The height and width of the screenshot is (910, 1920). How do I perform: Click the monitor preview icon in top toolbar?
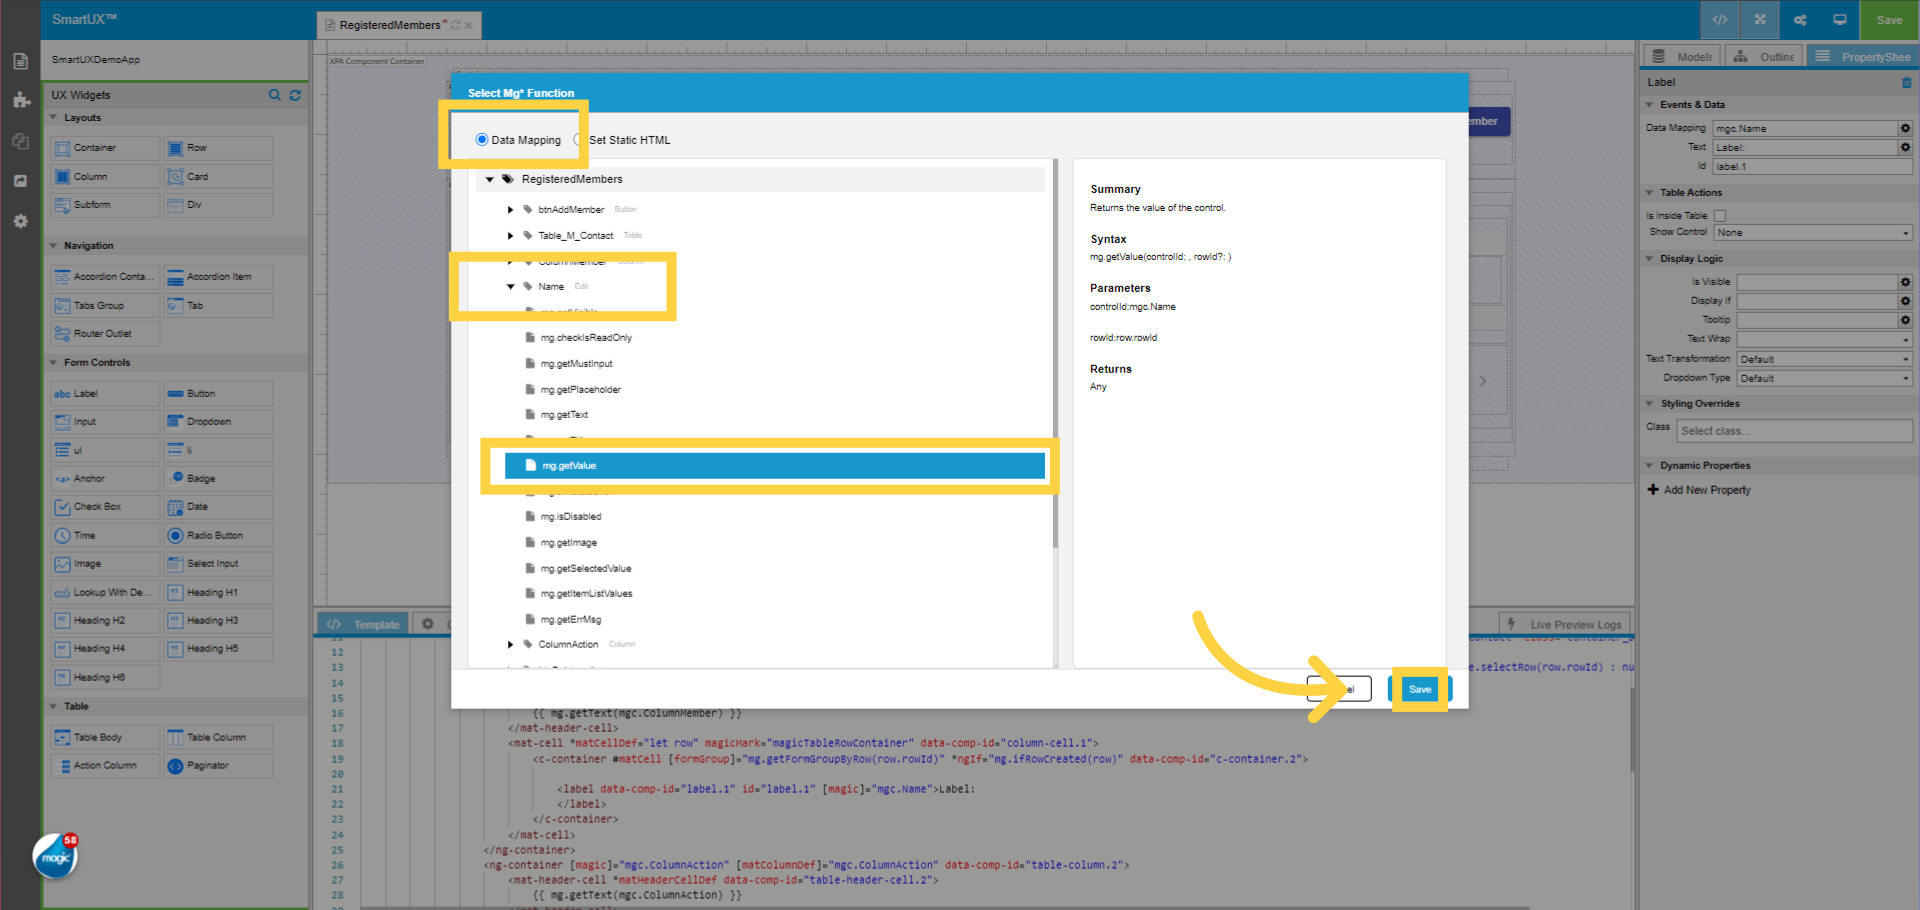point(1840,20)
